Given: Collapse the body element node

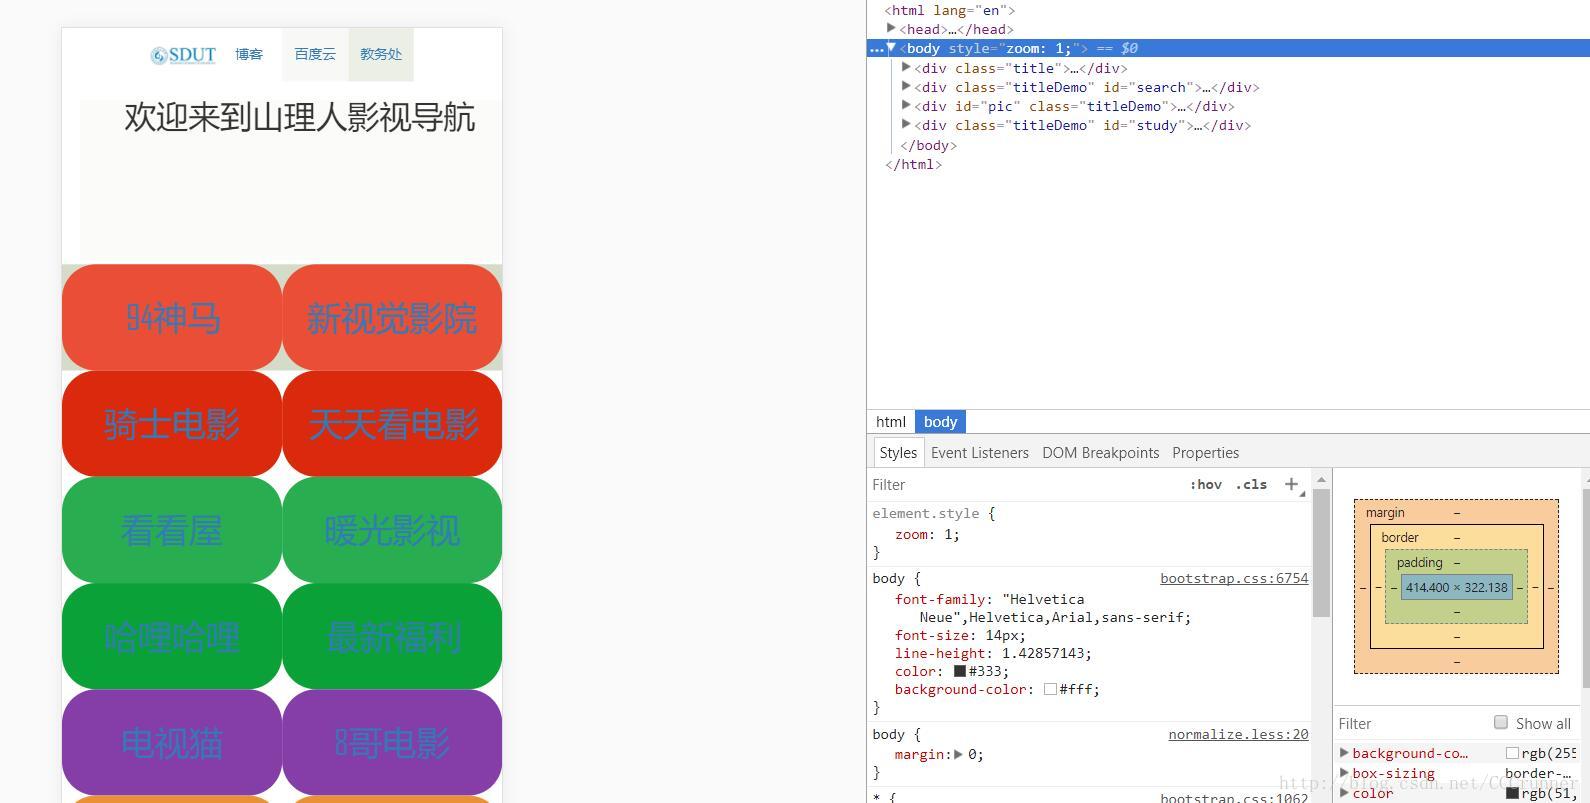Looking at the screenshot, I should (891, 48).
